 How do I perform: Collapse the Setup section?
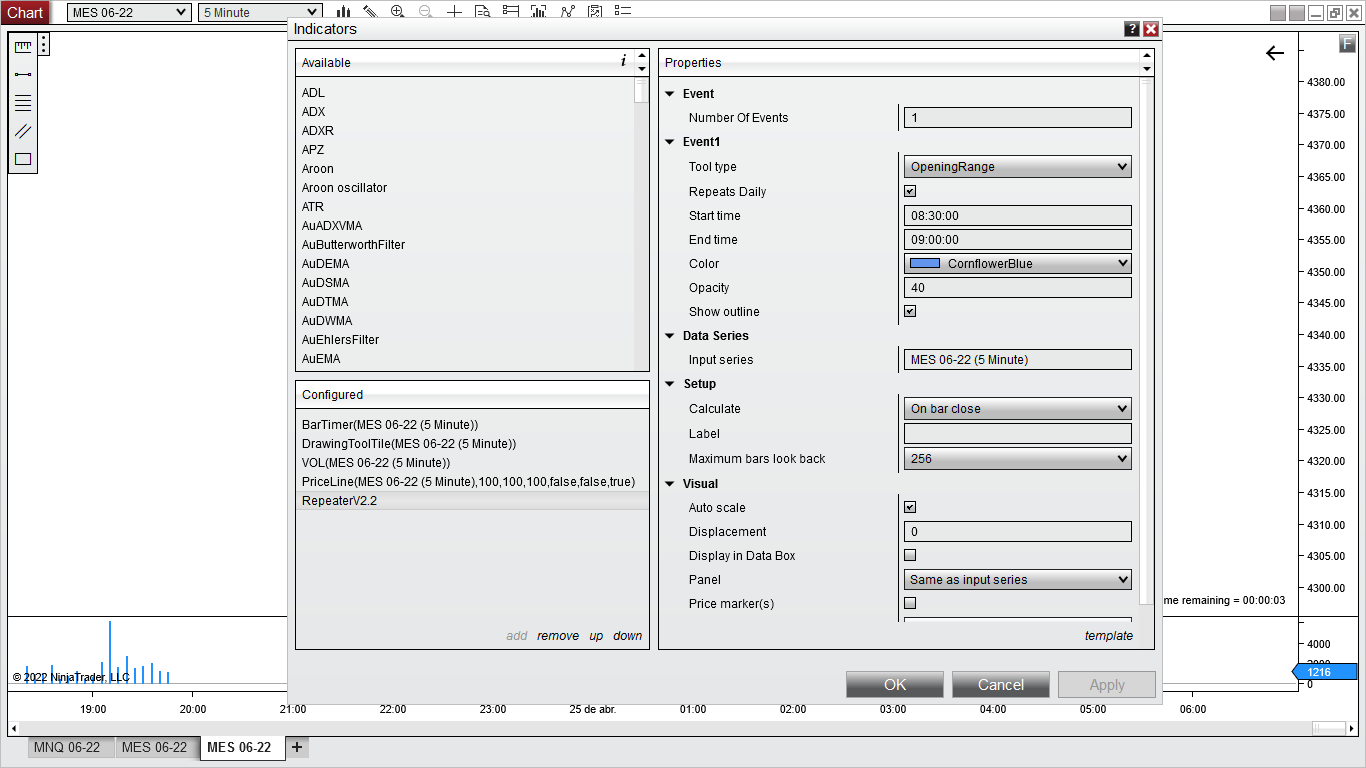(x=670, y=384)
